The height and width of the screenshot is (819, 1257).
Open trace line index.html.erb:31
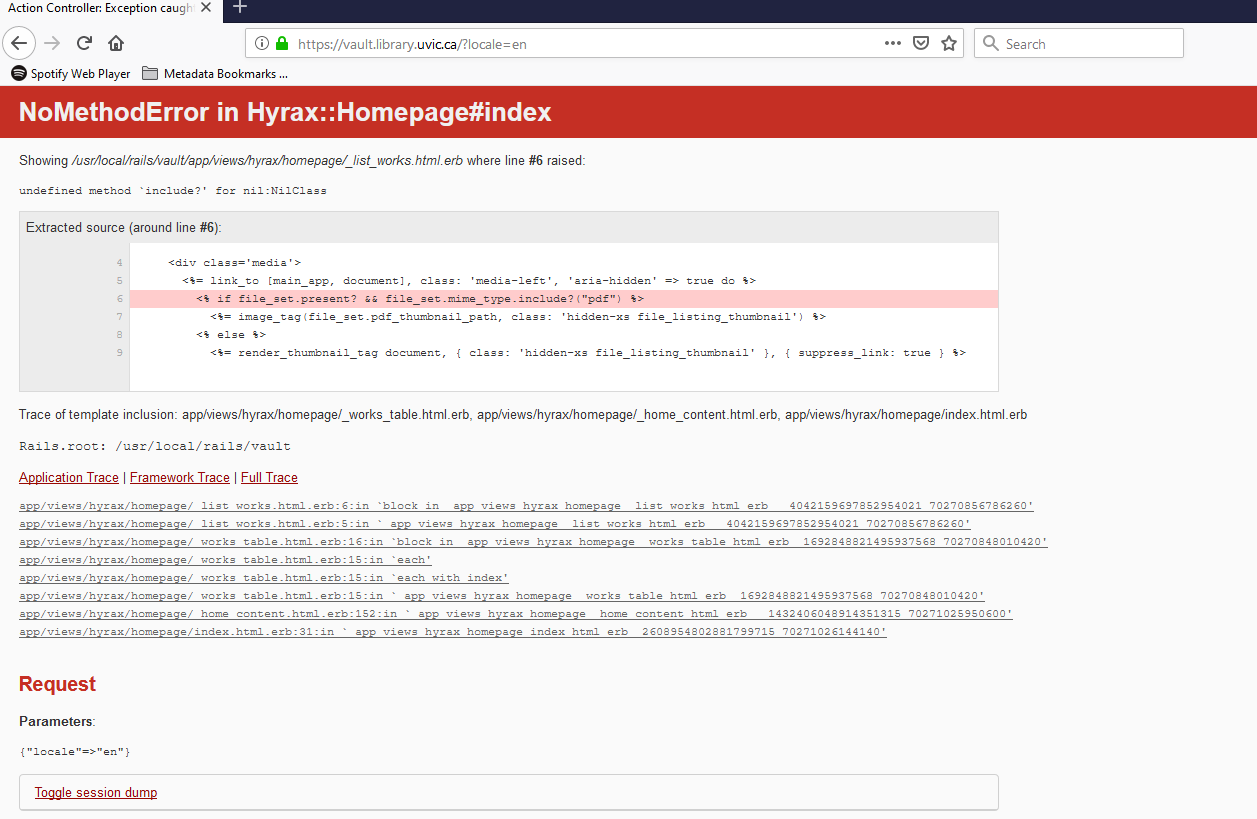453,632
